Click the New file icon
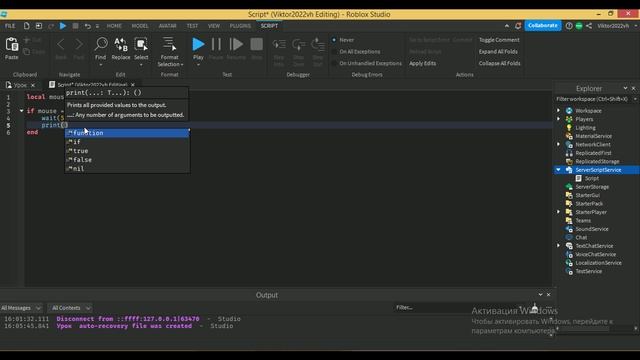640x360 pixels. click(27, 26)
